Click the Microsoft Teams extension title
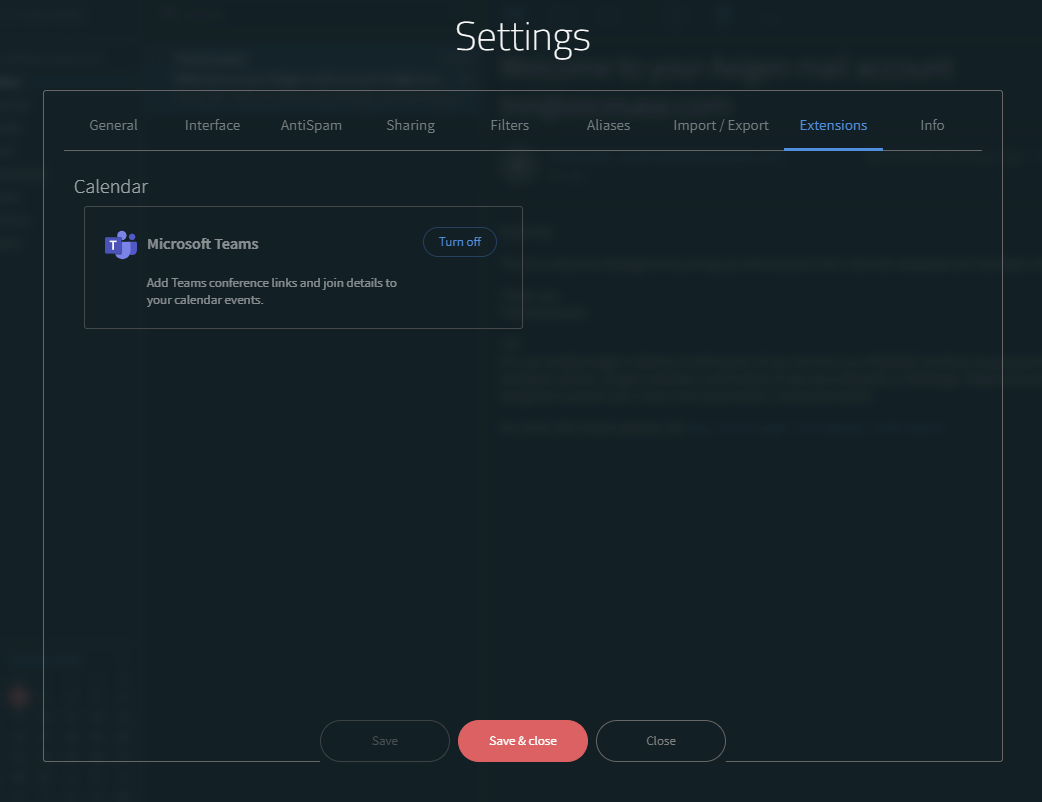The height and width of the screenshot is (802, 1042). click(202, 244)
